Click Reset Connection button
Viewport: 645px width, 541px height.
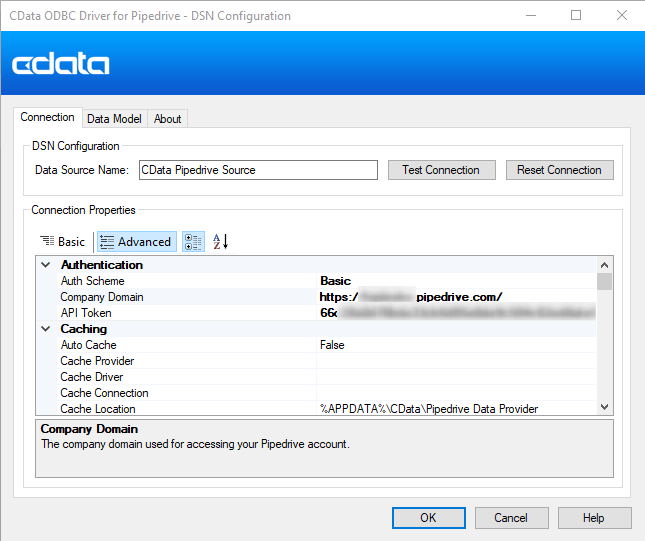tap(559, 170)
